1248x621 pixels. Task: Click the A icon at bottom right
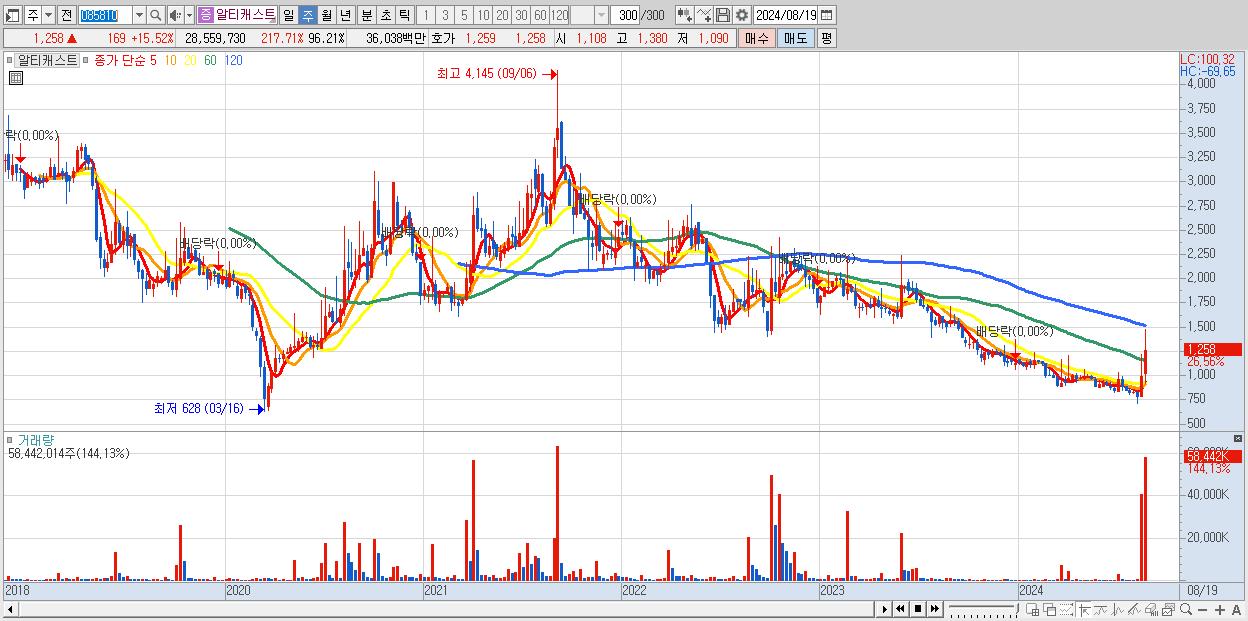[1237, 609]
